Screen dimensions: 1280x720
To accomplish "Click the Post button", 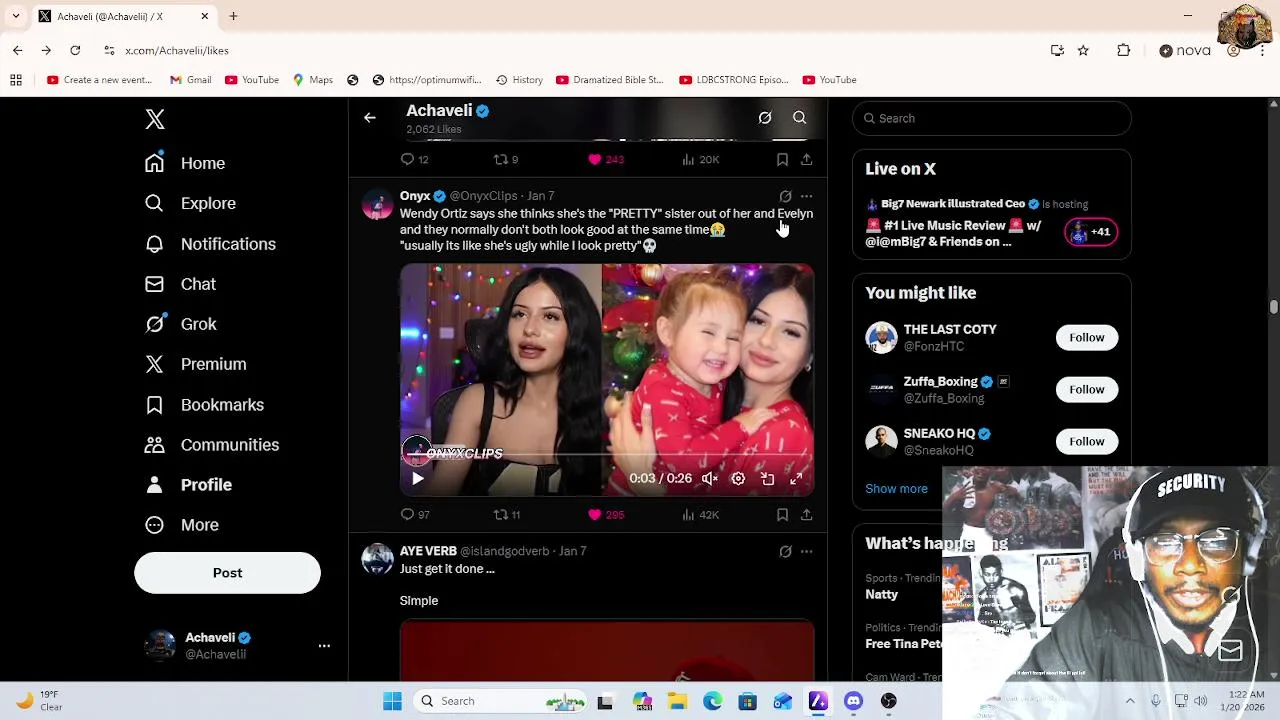I will click(x=227, y=573).
